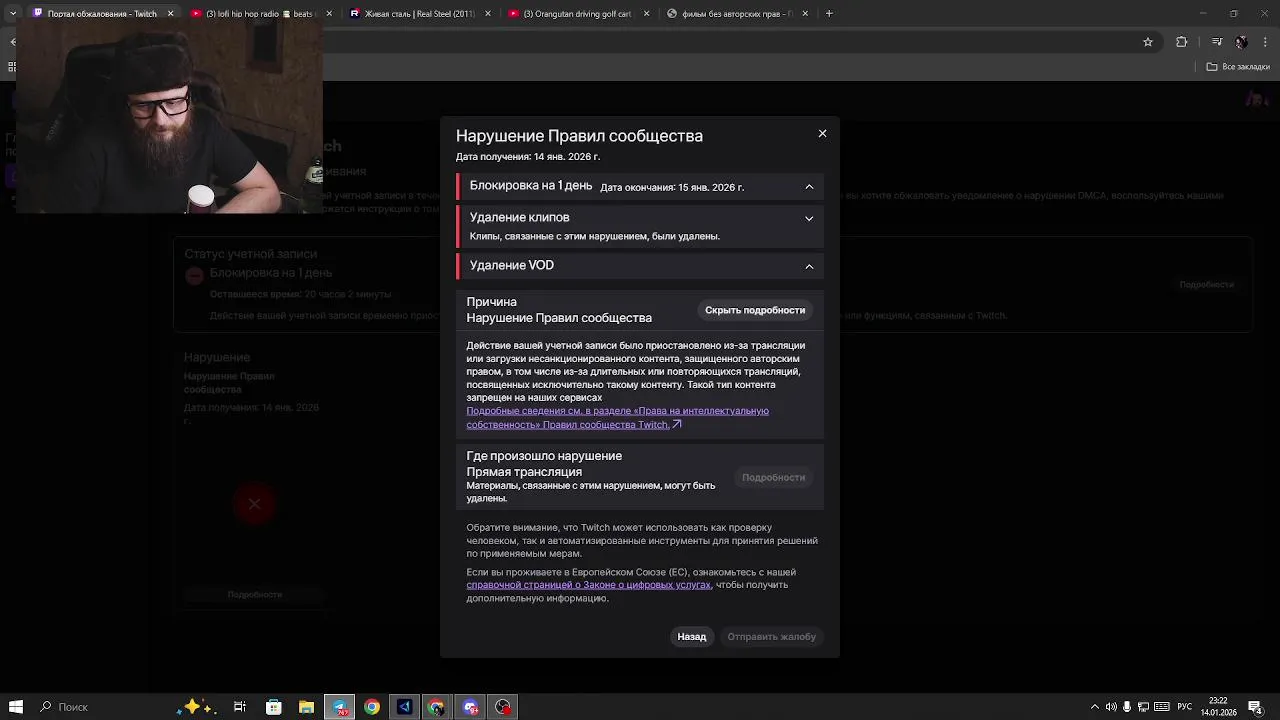
Task: Open the media control icon in toolbar
Action: [1217, 42]
